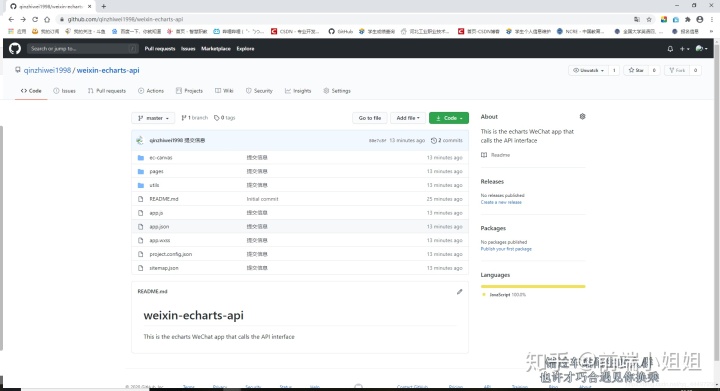Click the Initial commit message

(x=262, y=199)
